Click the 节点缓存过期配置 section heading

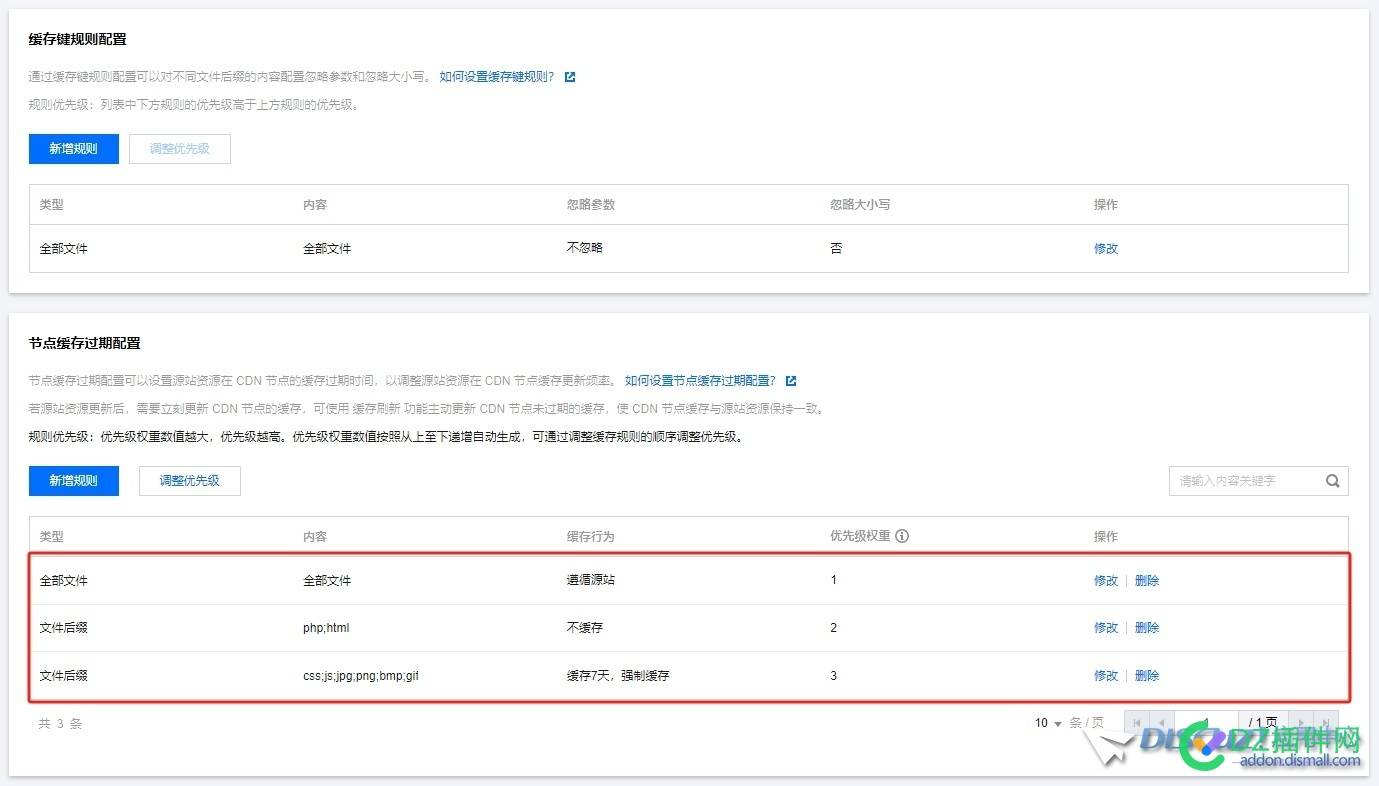(x=85, y=343)
